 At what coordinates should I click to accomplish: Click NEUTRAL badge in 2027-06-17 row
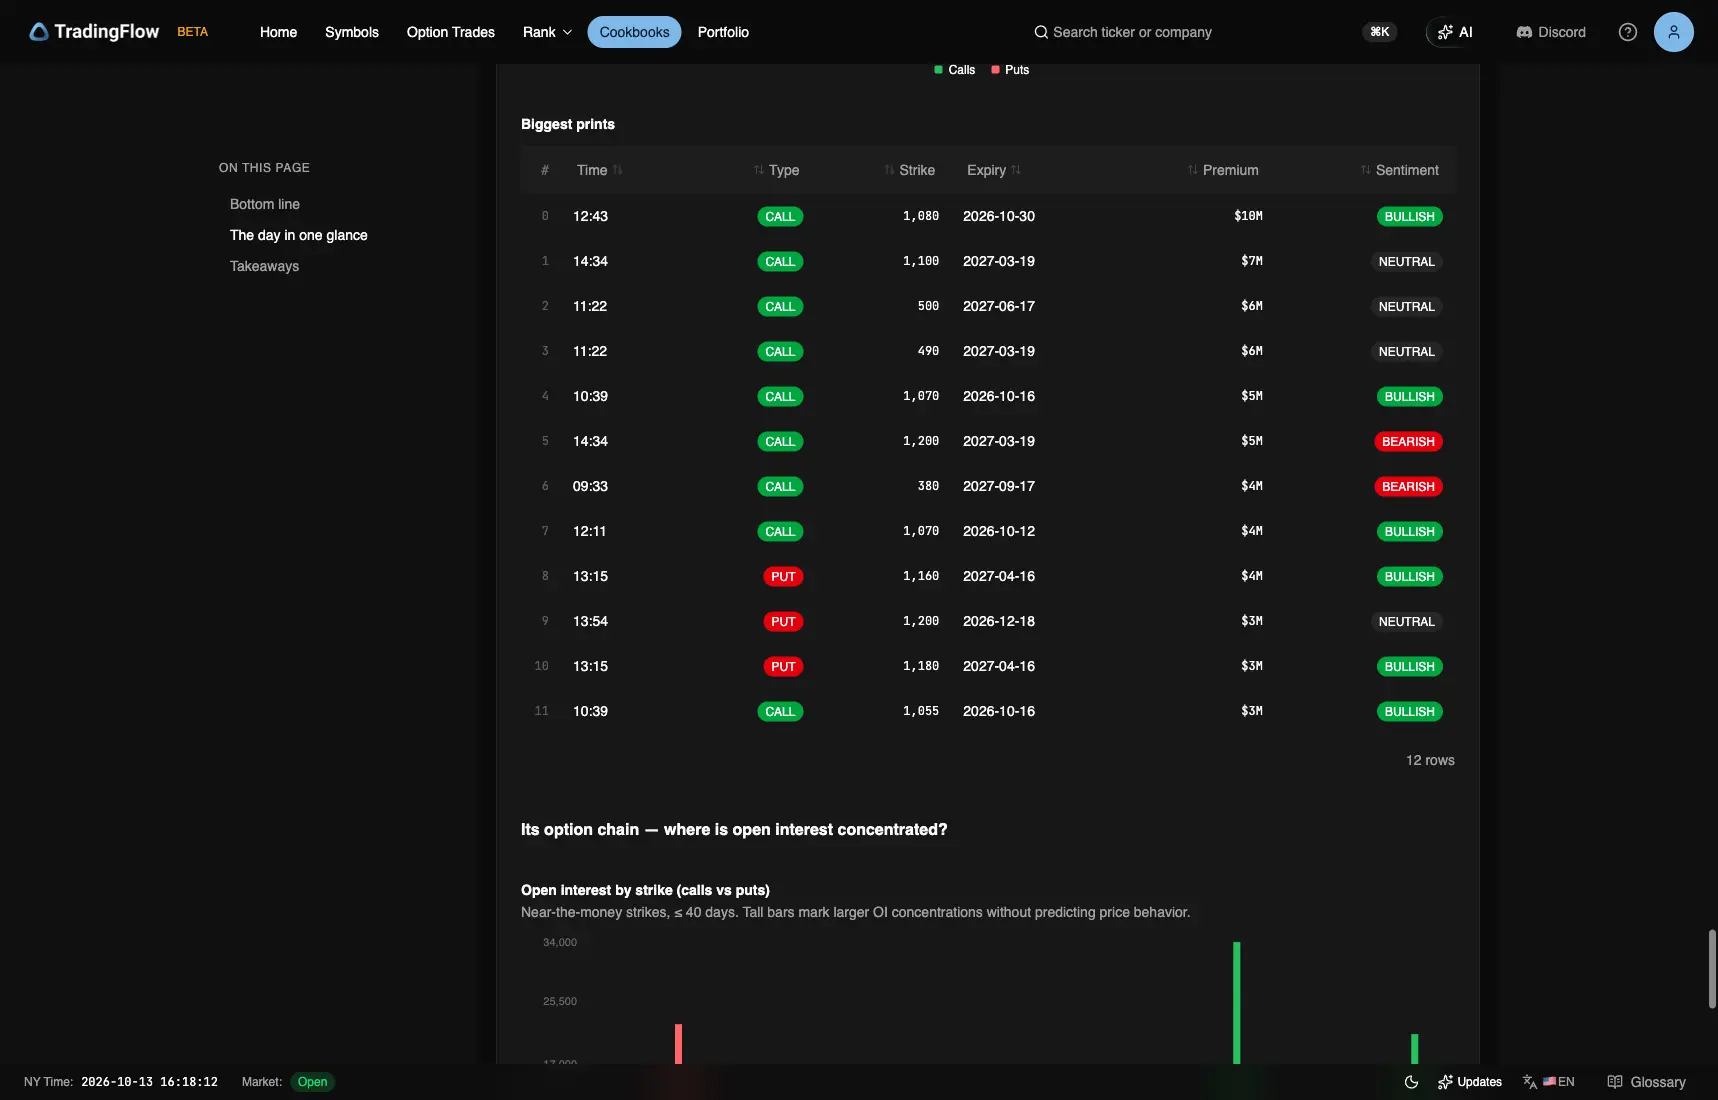(1406, 306)
